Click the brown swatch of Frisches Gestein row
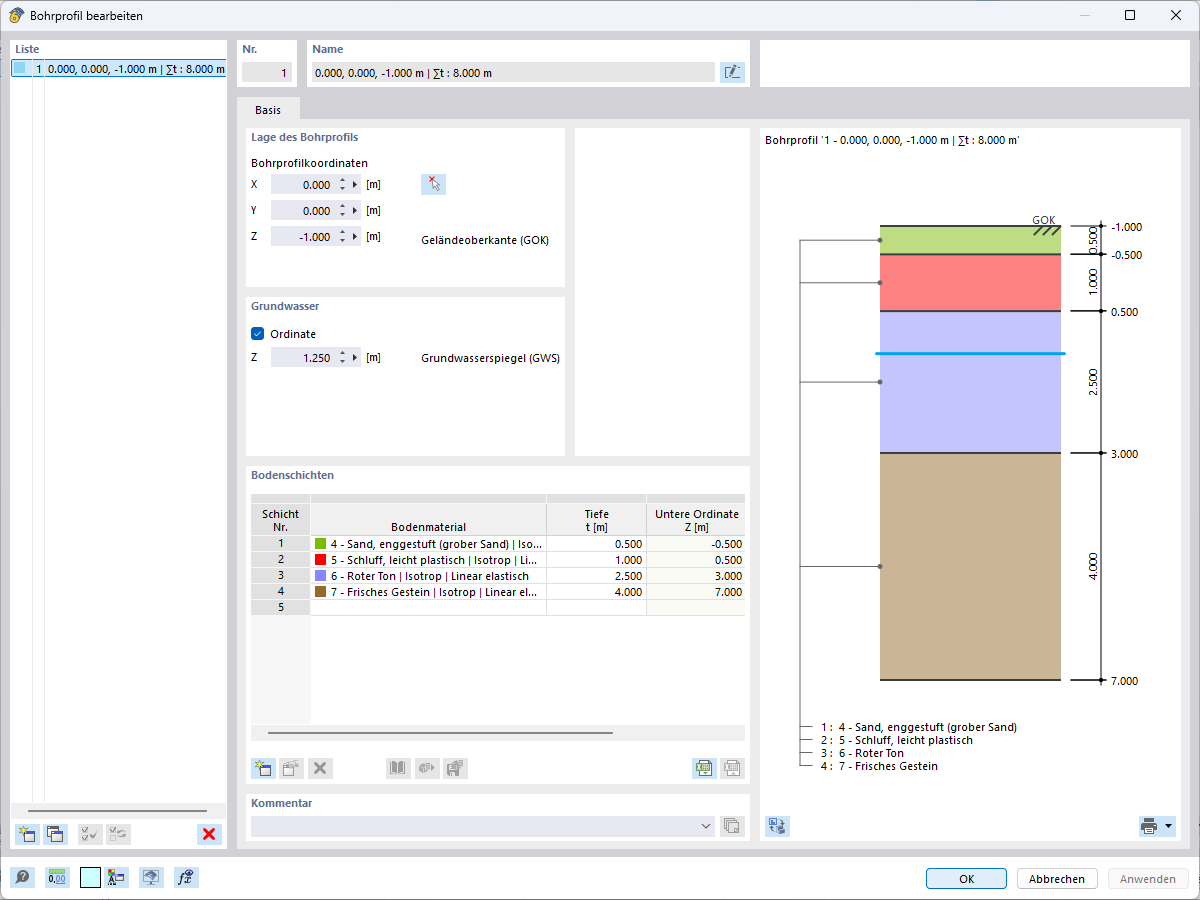Viewport: 1200px width, 900px height. [321, 591]
